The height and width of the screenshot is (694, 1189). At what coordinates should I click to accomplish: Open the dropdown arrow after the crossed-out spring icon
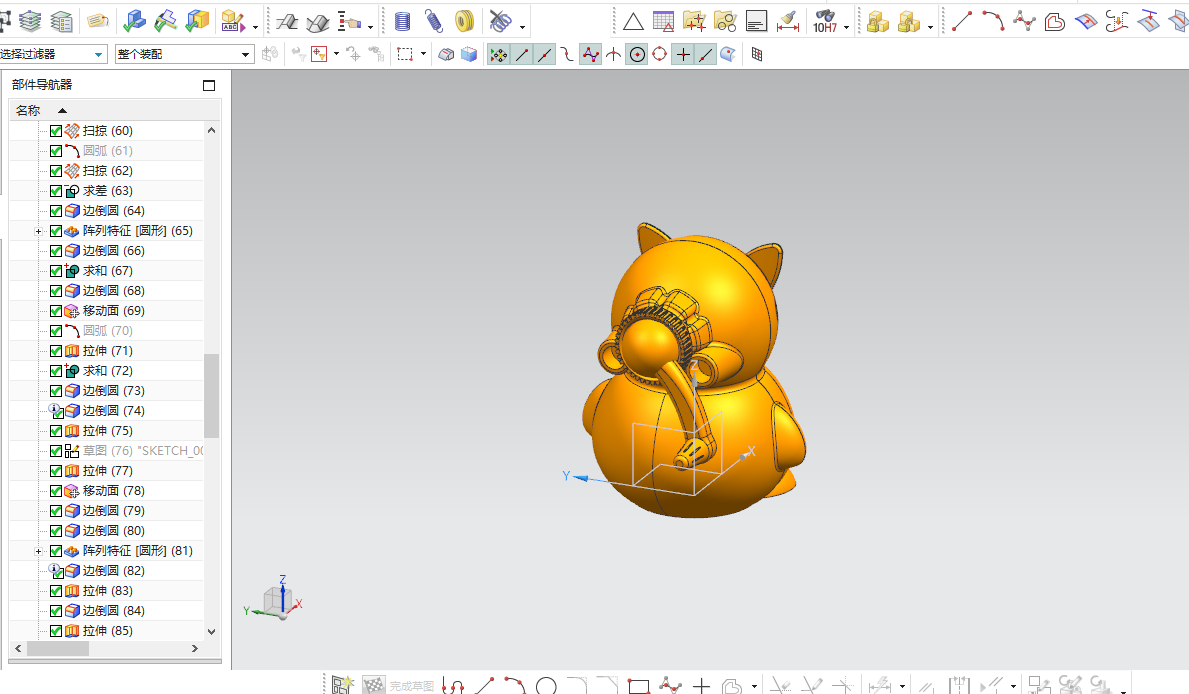pyautogui.click(x=522, y=27)
